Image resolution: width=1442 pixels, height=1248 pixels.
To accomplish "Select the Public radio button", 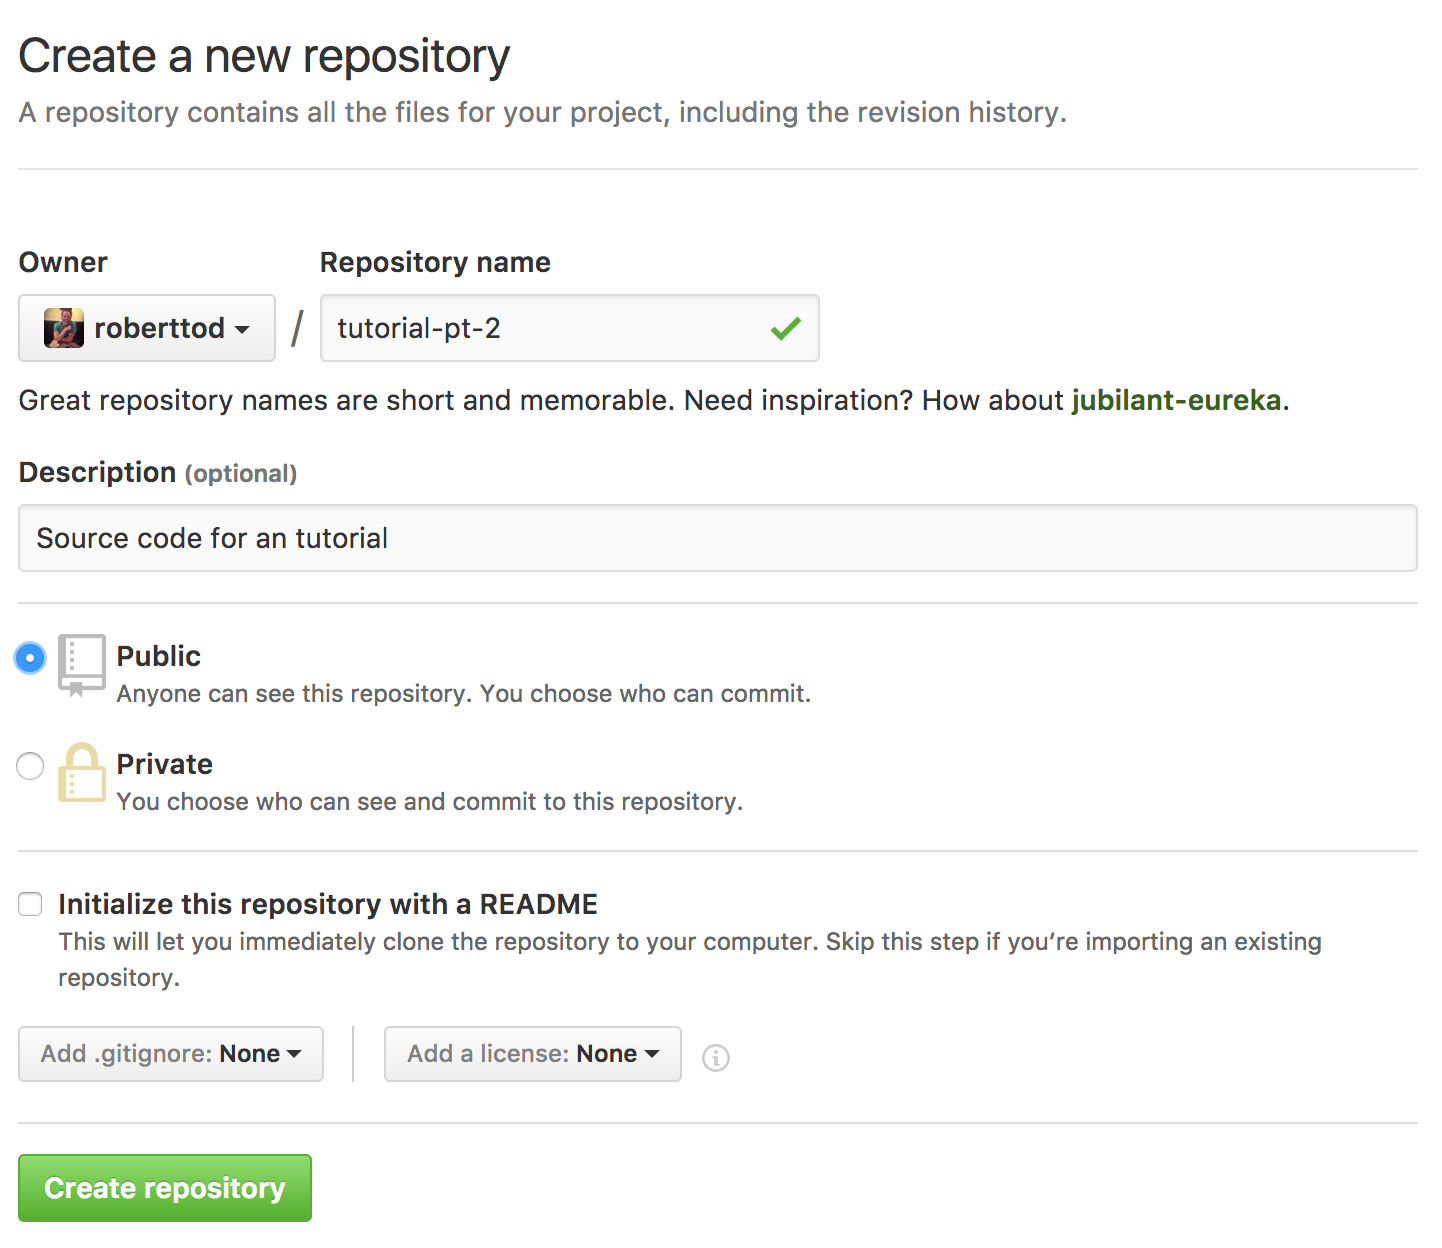I will (x=30, y=658).
